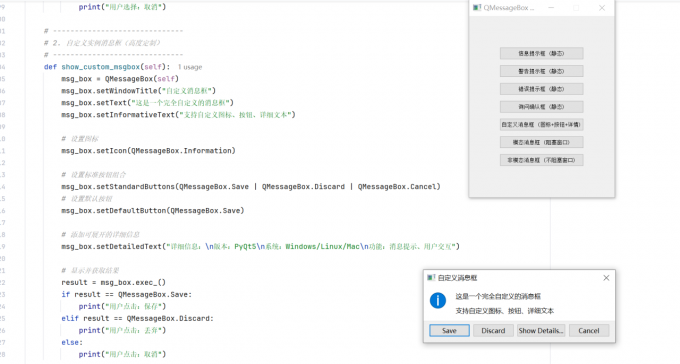The image size is (680, 364).
Task: Click the setDetailedText code line
Action: point(260,246)
